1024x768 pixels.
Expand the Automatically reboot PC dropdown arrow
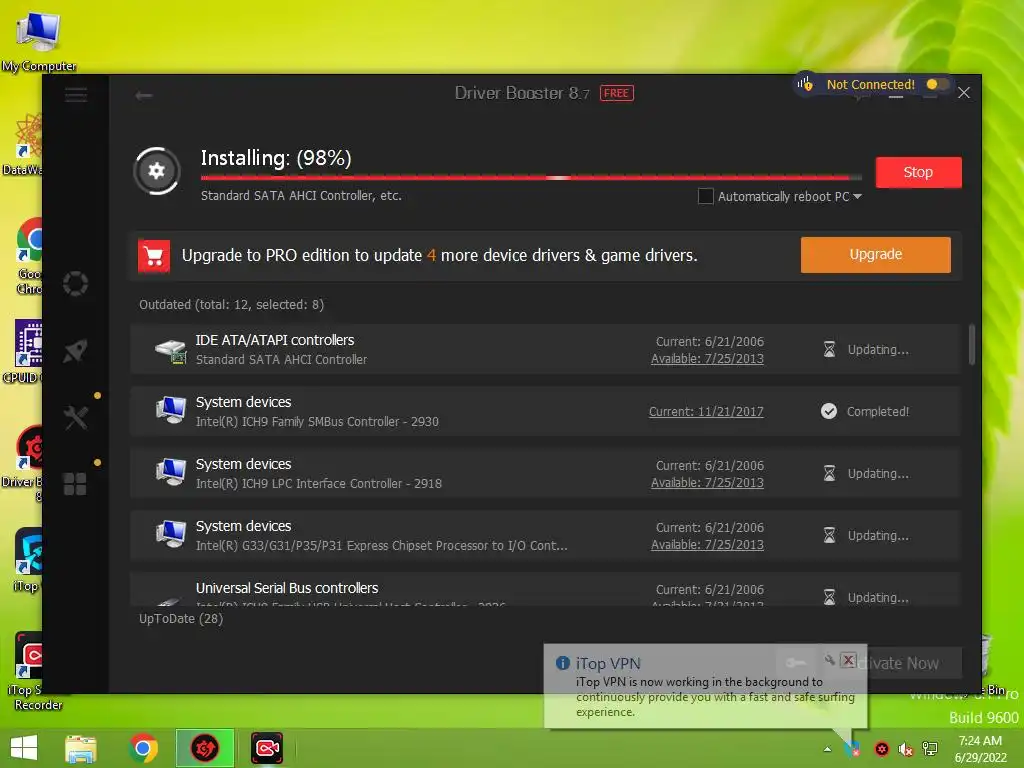(x=857, y=197)
